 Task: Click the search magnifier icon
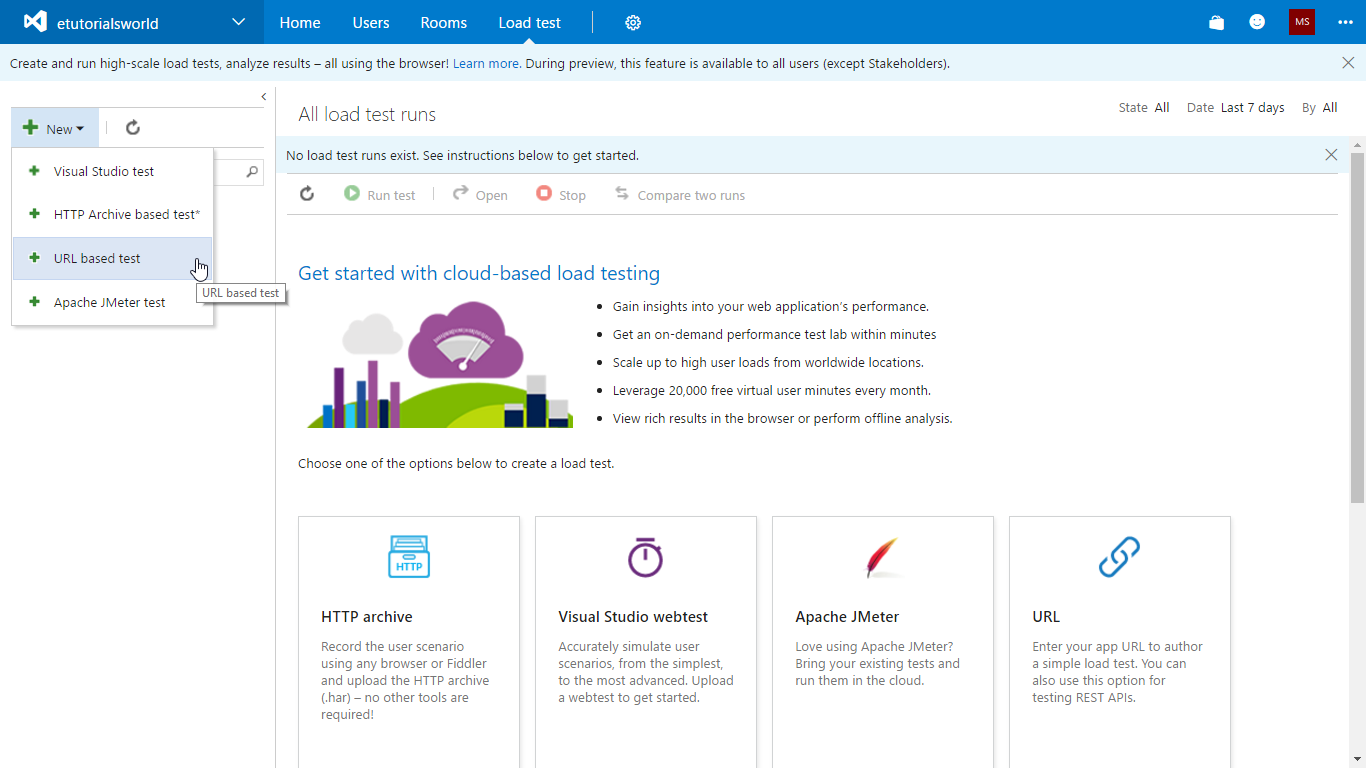[252, 172]
